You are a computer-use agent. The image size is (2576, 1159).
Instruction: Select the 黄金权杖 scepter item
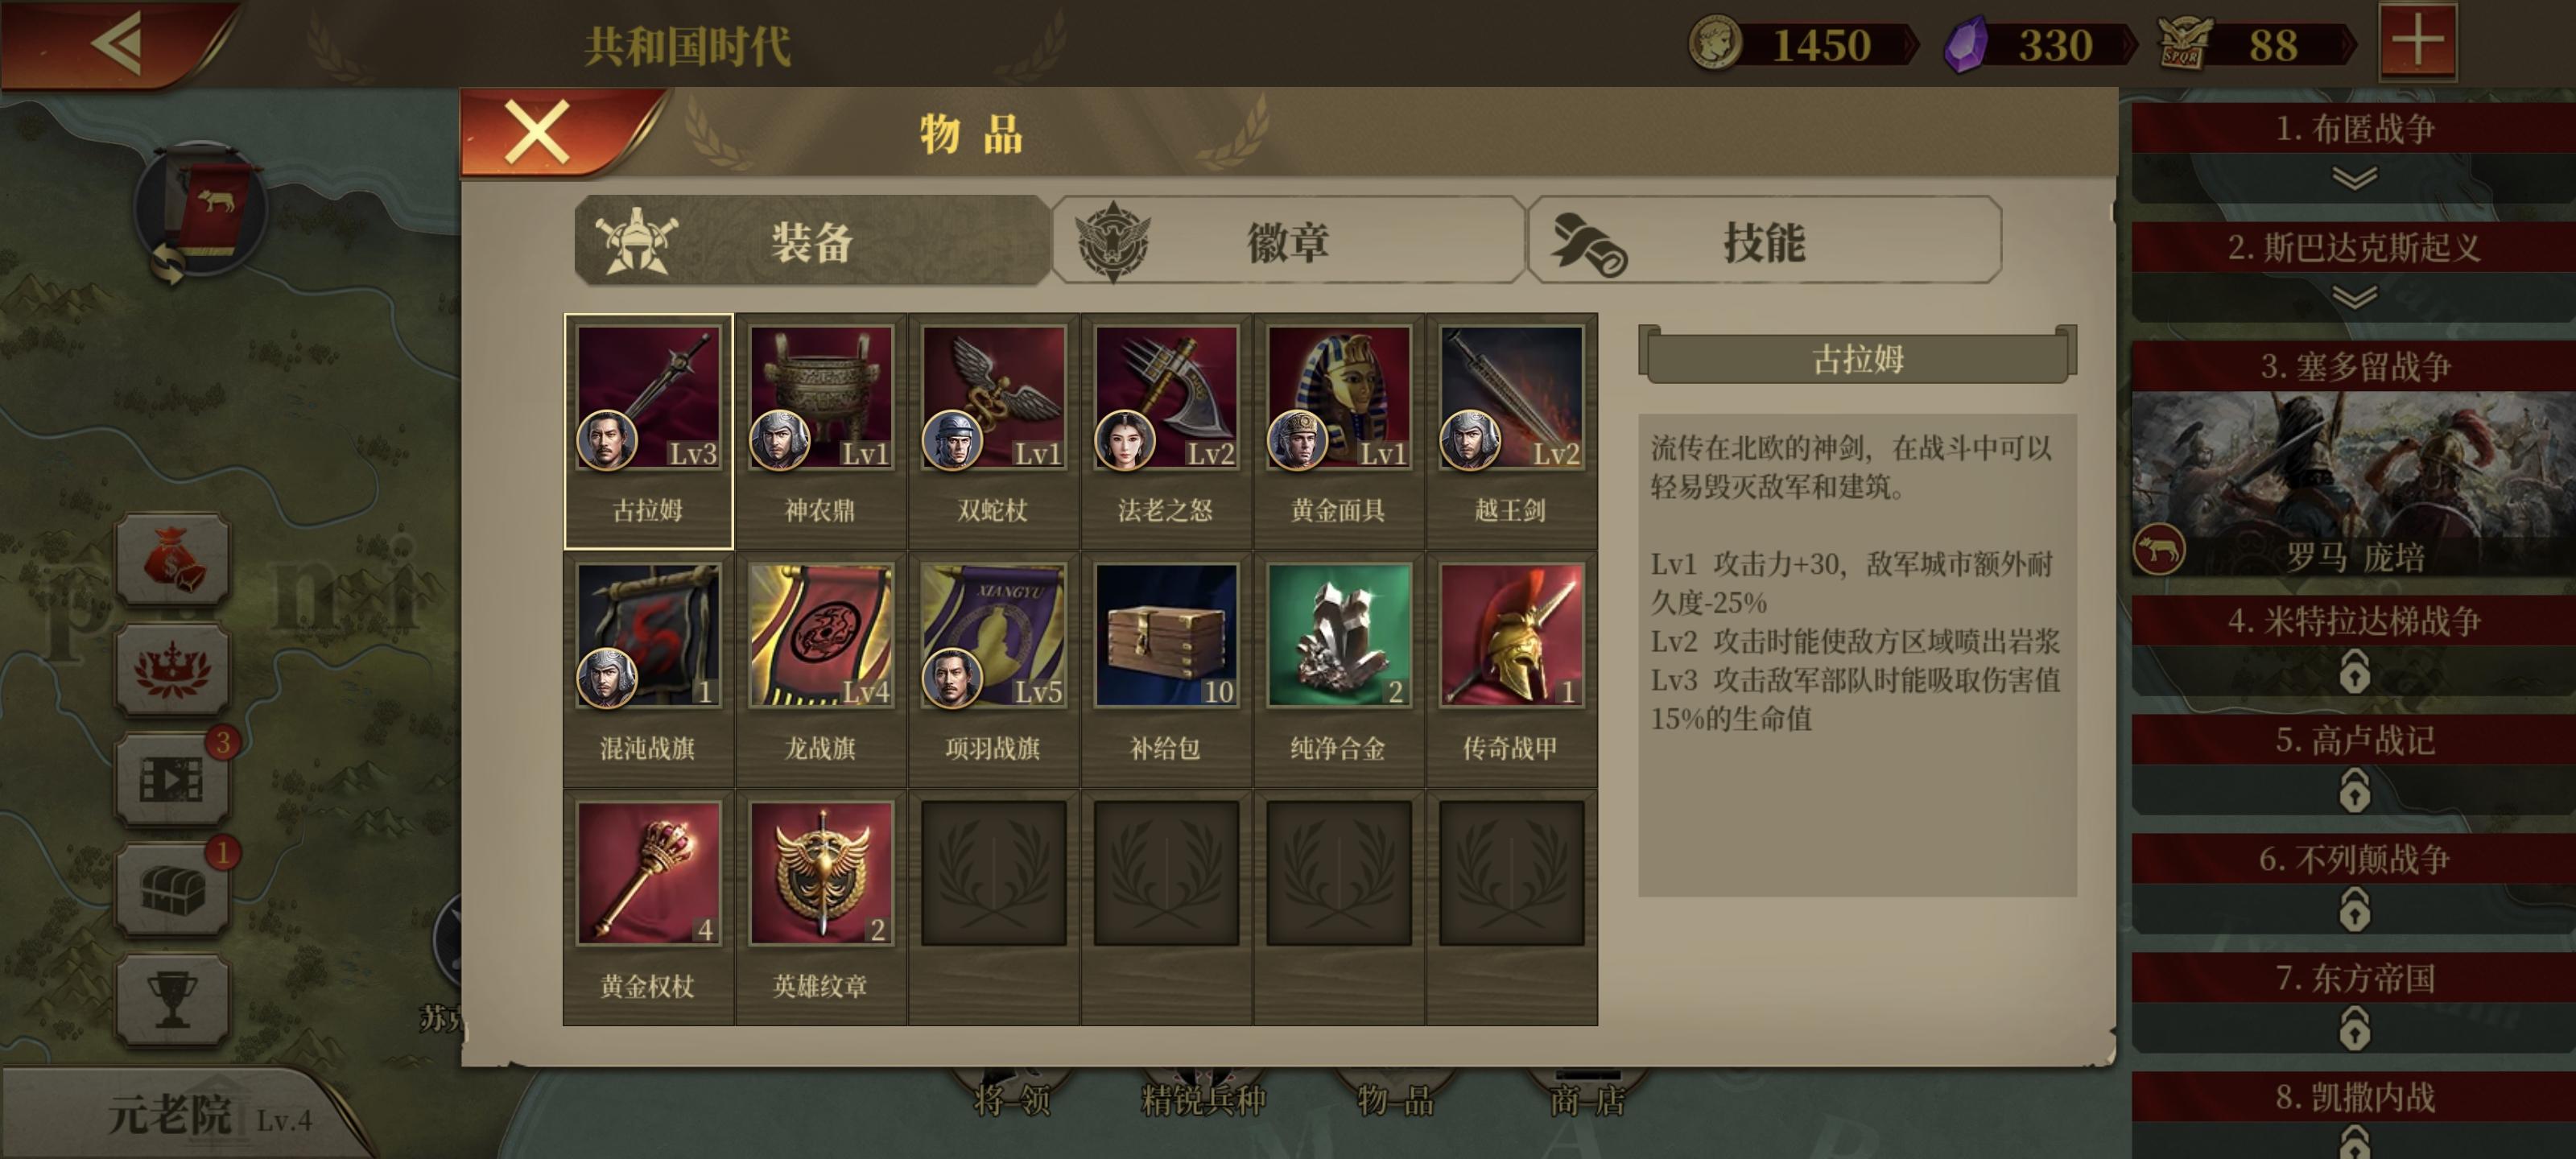coord(648,907)
